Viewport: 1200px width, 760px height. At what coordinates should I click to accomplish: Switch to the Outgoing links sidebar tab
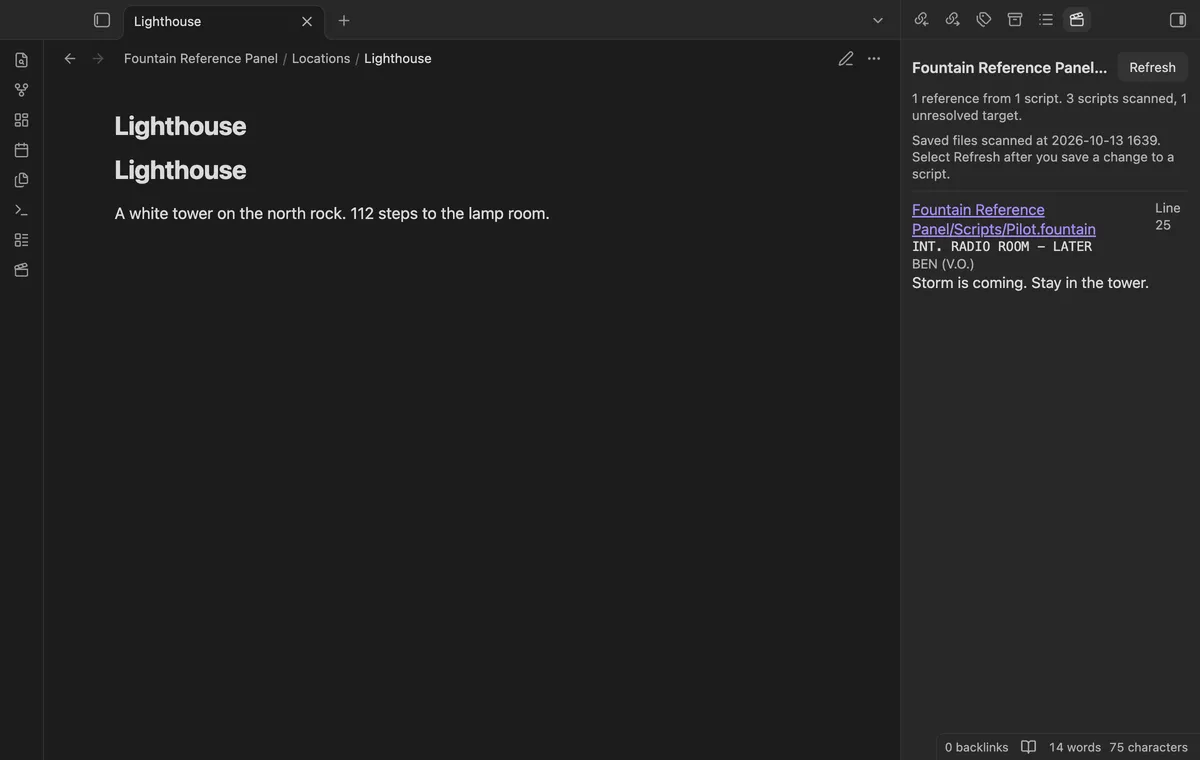point(953,20)
